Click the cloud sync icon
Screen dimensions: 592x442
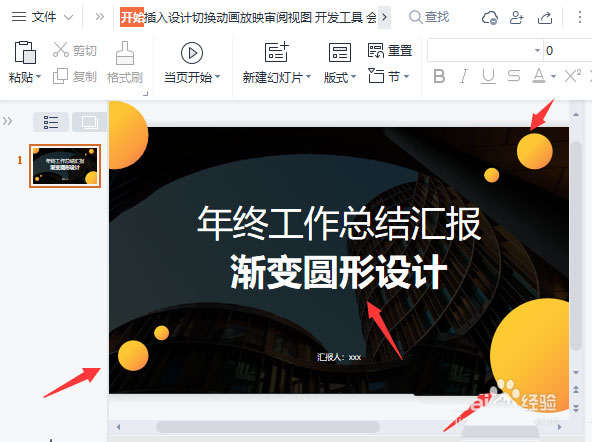click(x=490, y=18)
